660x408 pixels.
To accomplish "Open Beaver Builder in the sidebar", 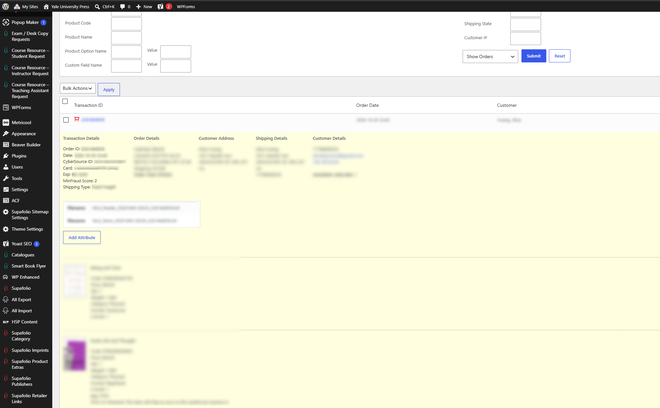I will [26, 144].
